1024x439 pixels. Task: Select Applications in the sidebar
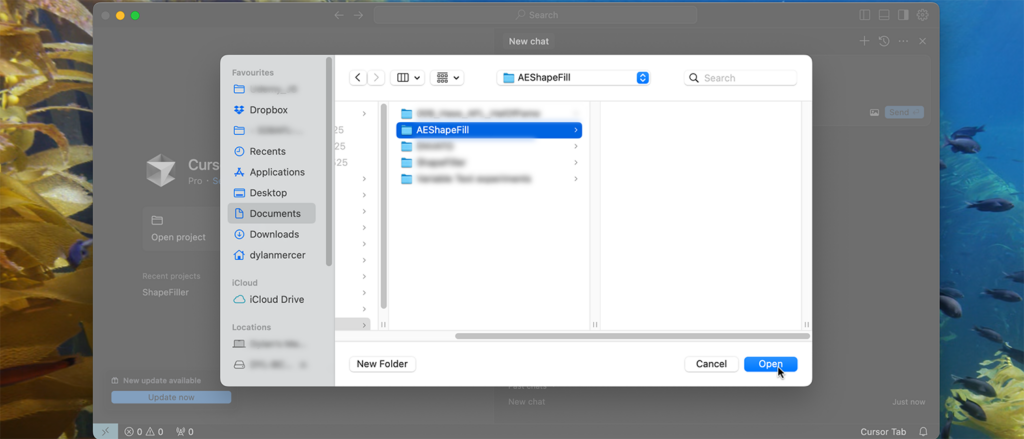tap(277, 172)
